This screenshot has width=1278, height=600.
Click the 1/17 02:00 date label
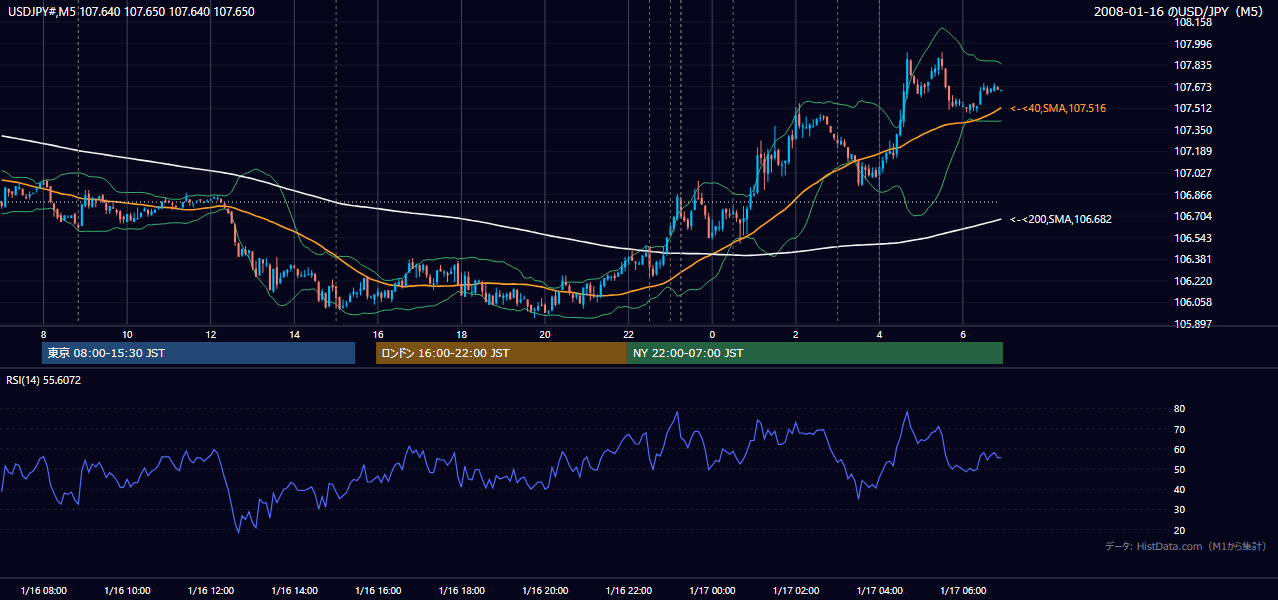coord(796,591)
